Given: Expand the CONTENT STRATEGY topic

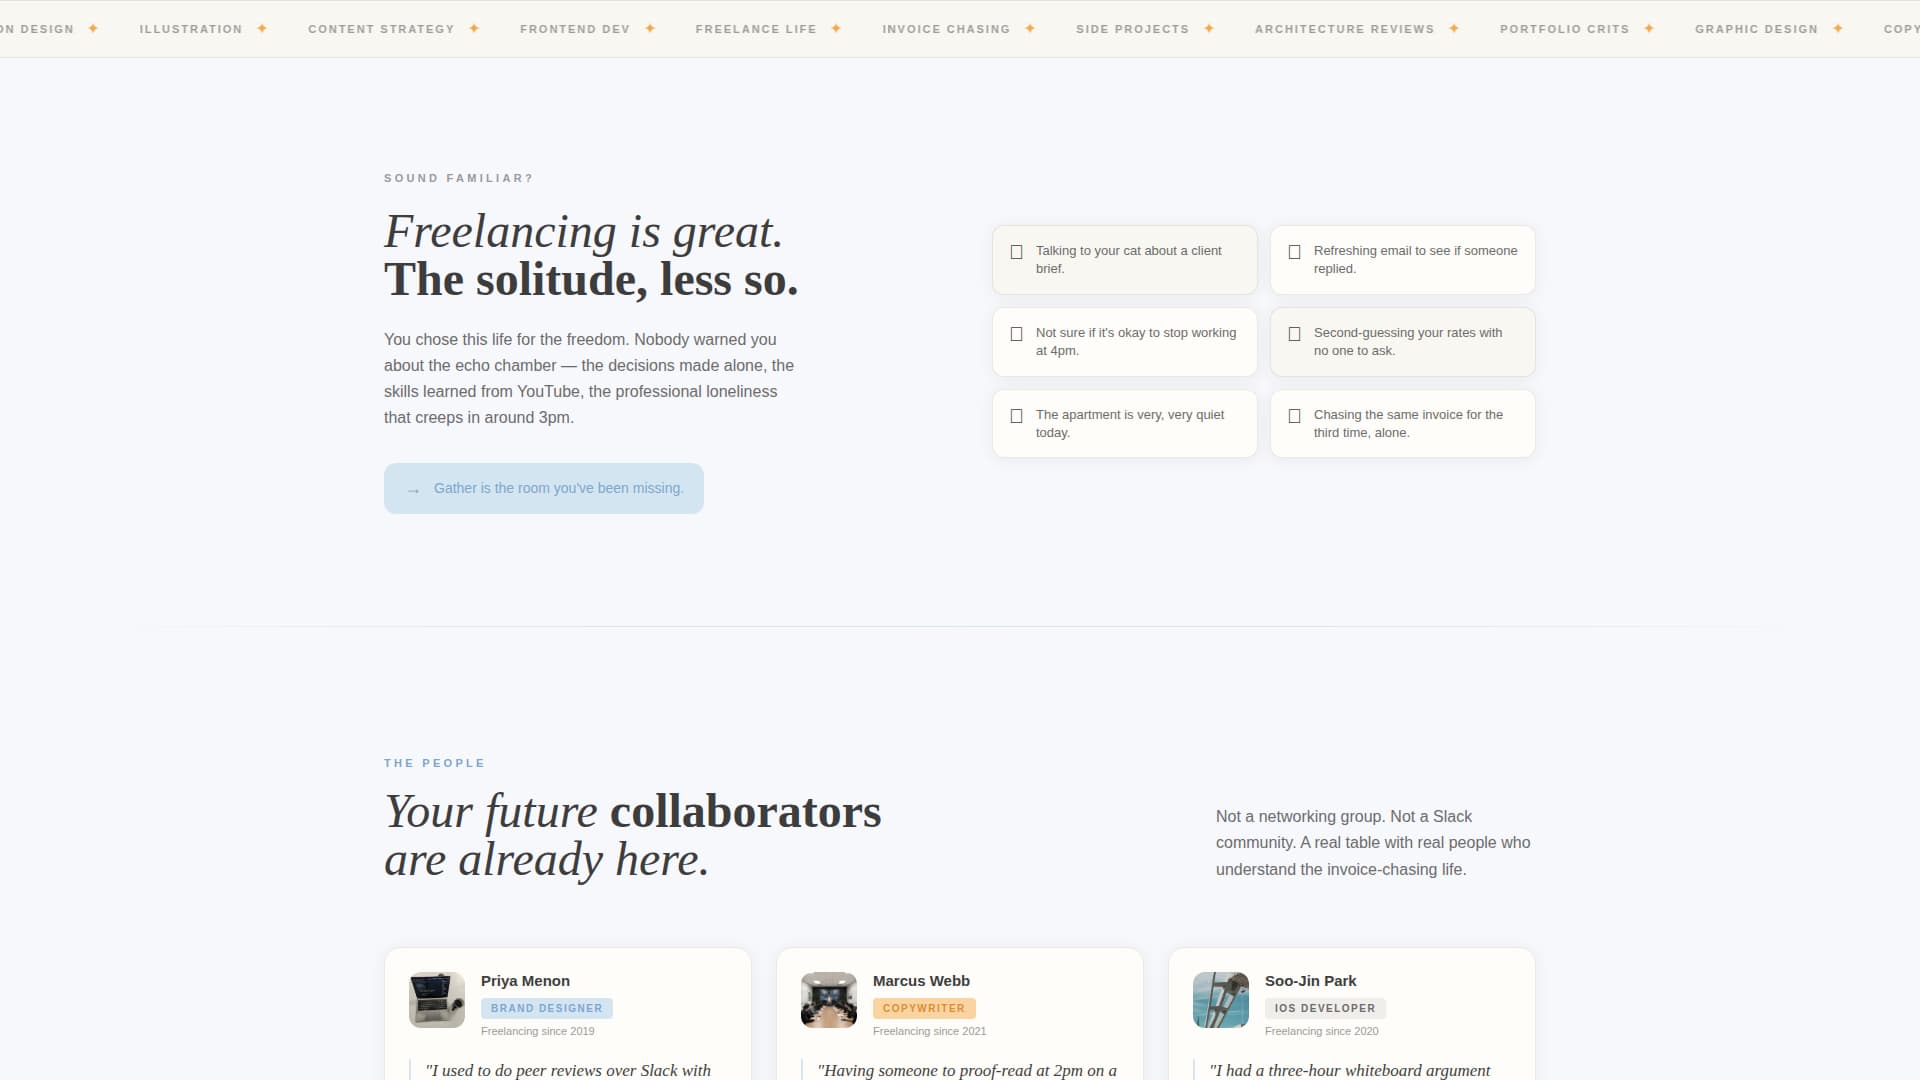Looking at the screenshot, I should pos(381,29).
